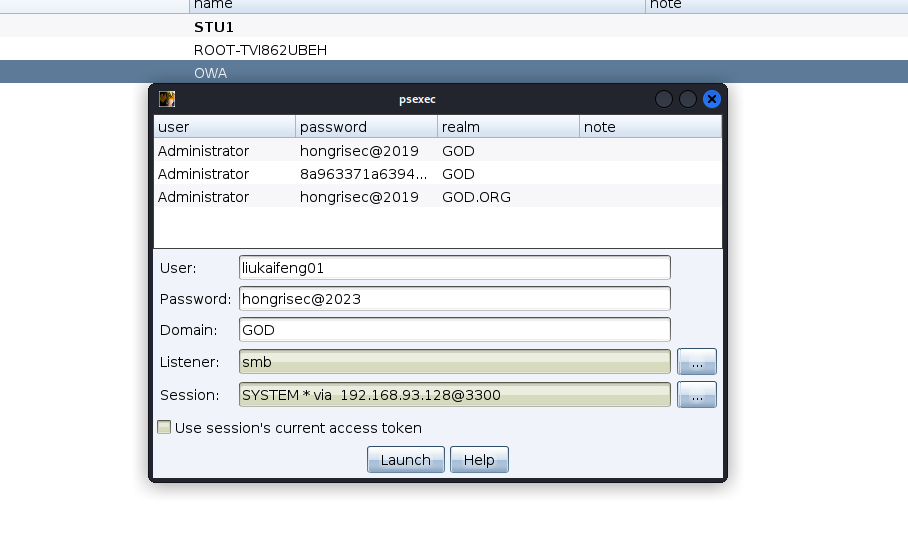
Task: Click the User field containing liukaifeng01
Action: tap(454, 268)
